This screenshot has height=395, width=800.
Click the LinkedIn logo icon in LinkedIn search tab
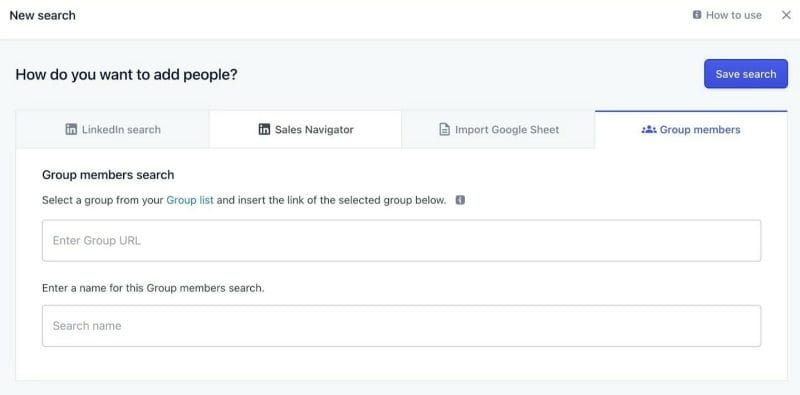[71, 130]
